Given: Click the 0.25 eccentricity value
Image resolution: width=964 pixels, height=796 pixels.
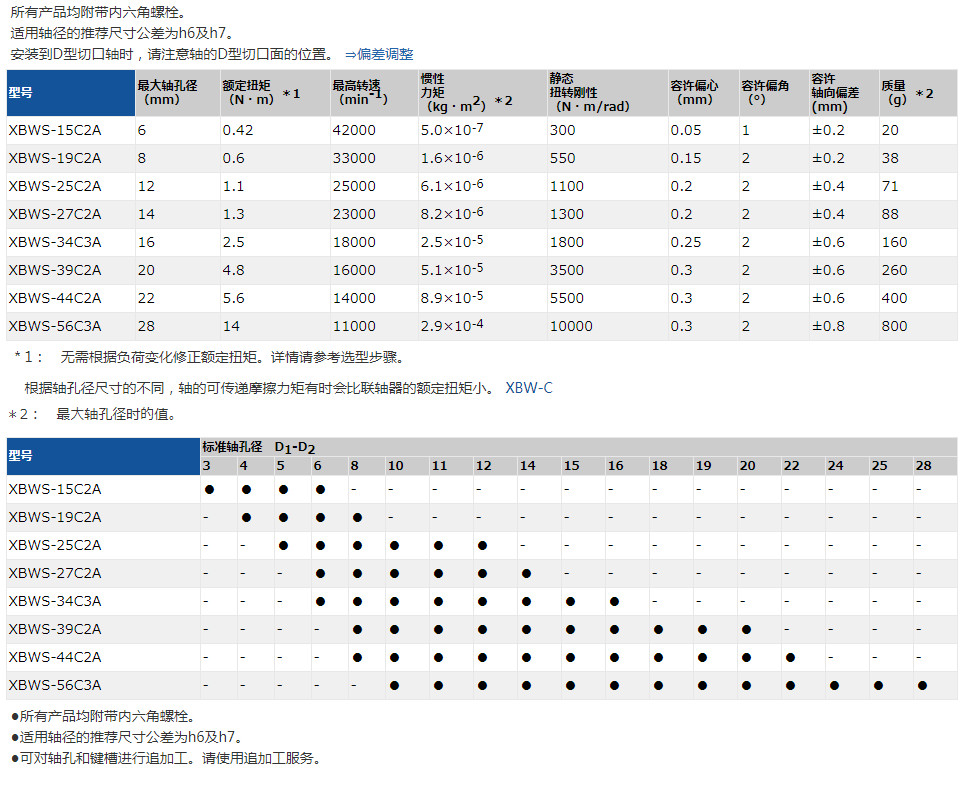Looking at the screenshot, I should coord(686,242).
